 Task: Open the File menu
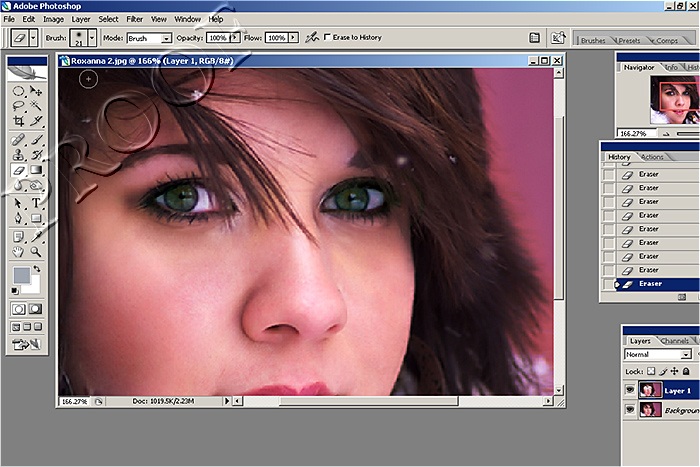[x=9, y=19]
